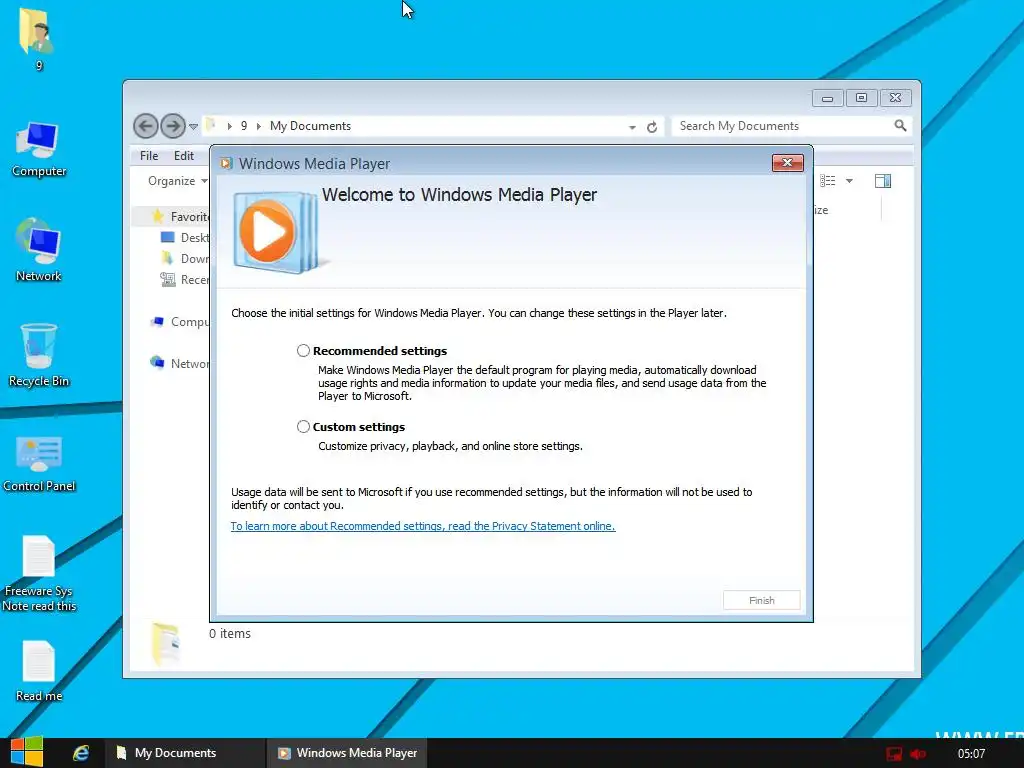Open the Organize dropdown menu
The image size is (1024, 768).
pos(177,181)
